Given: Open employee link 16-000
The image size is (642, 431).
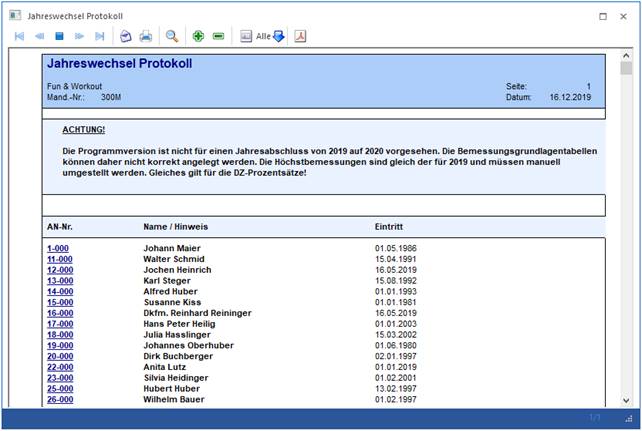Looking at the screenshot, I should [60, 313].
